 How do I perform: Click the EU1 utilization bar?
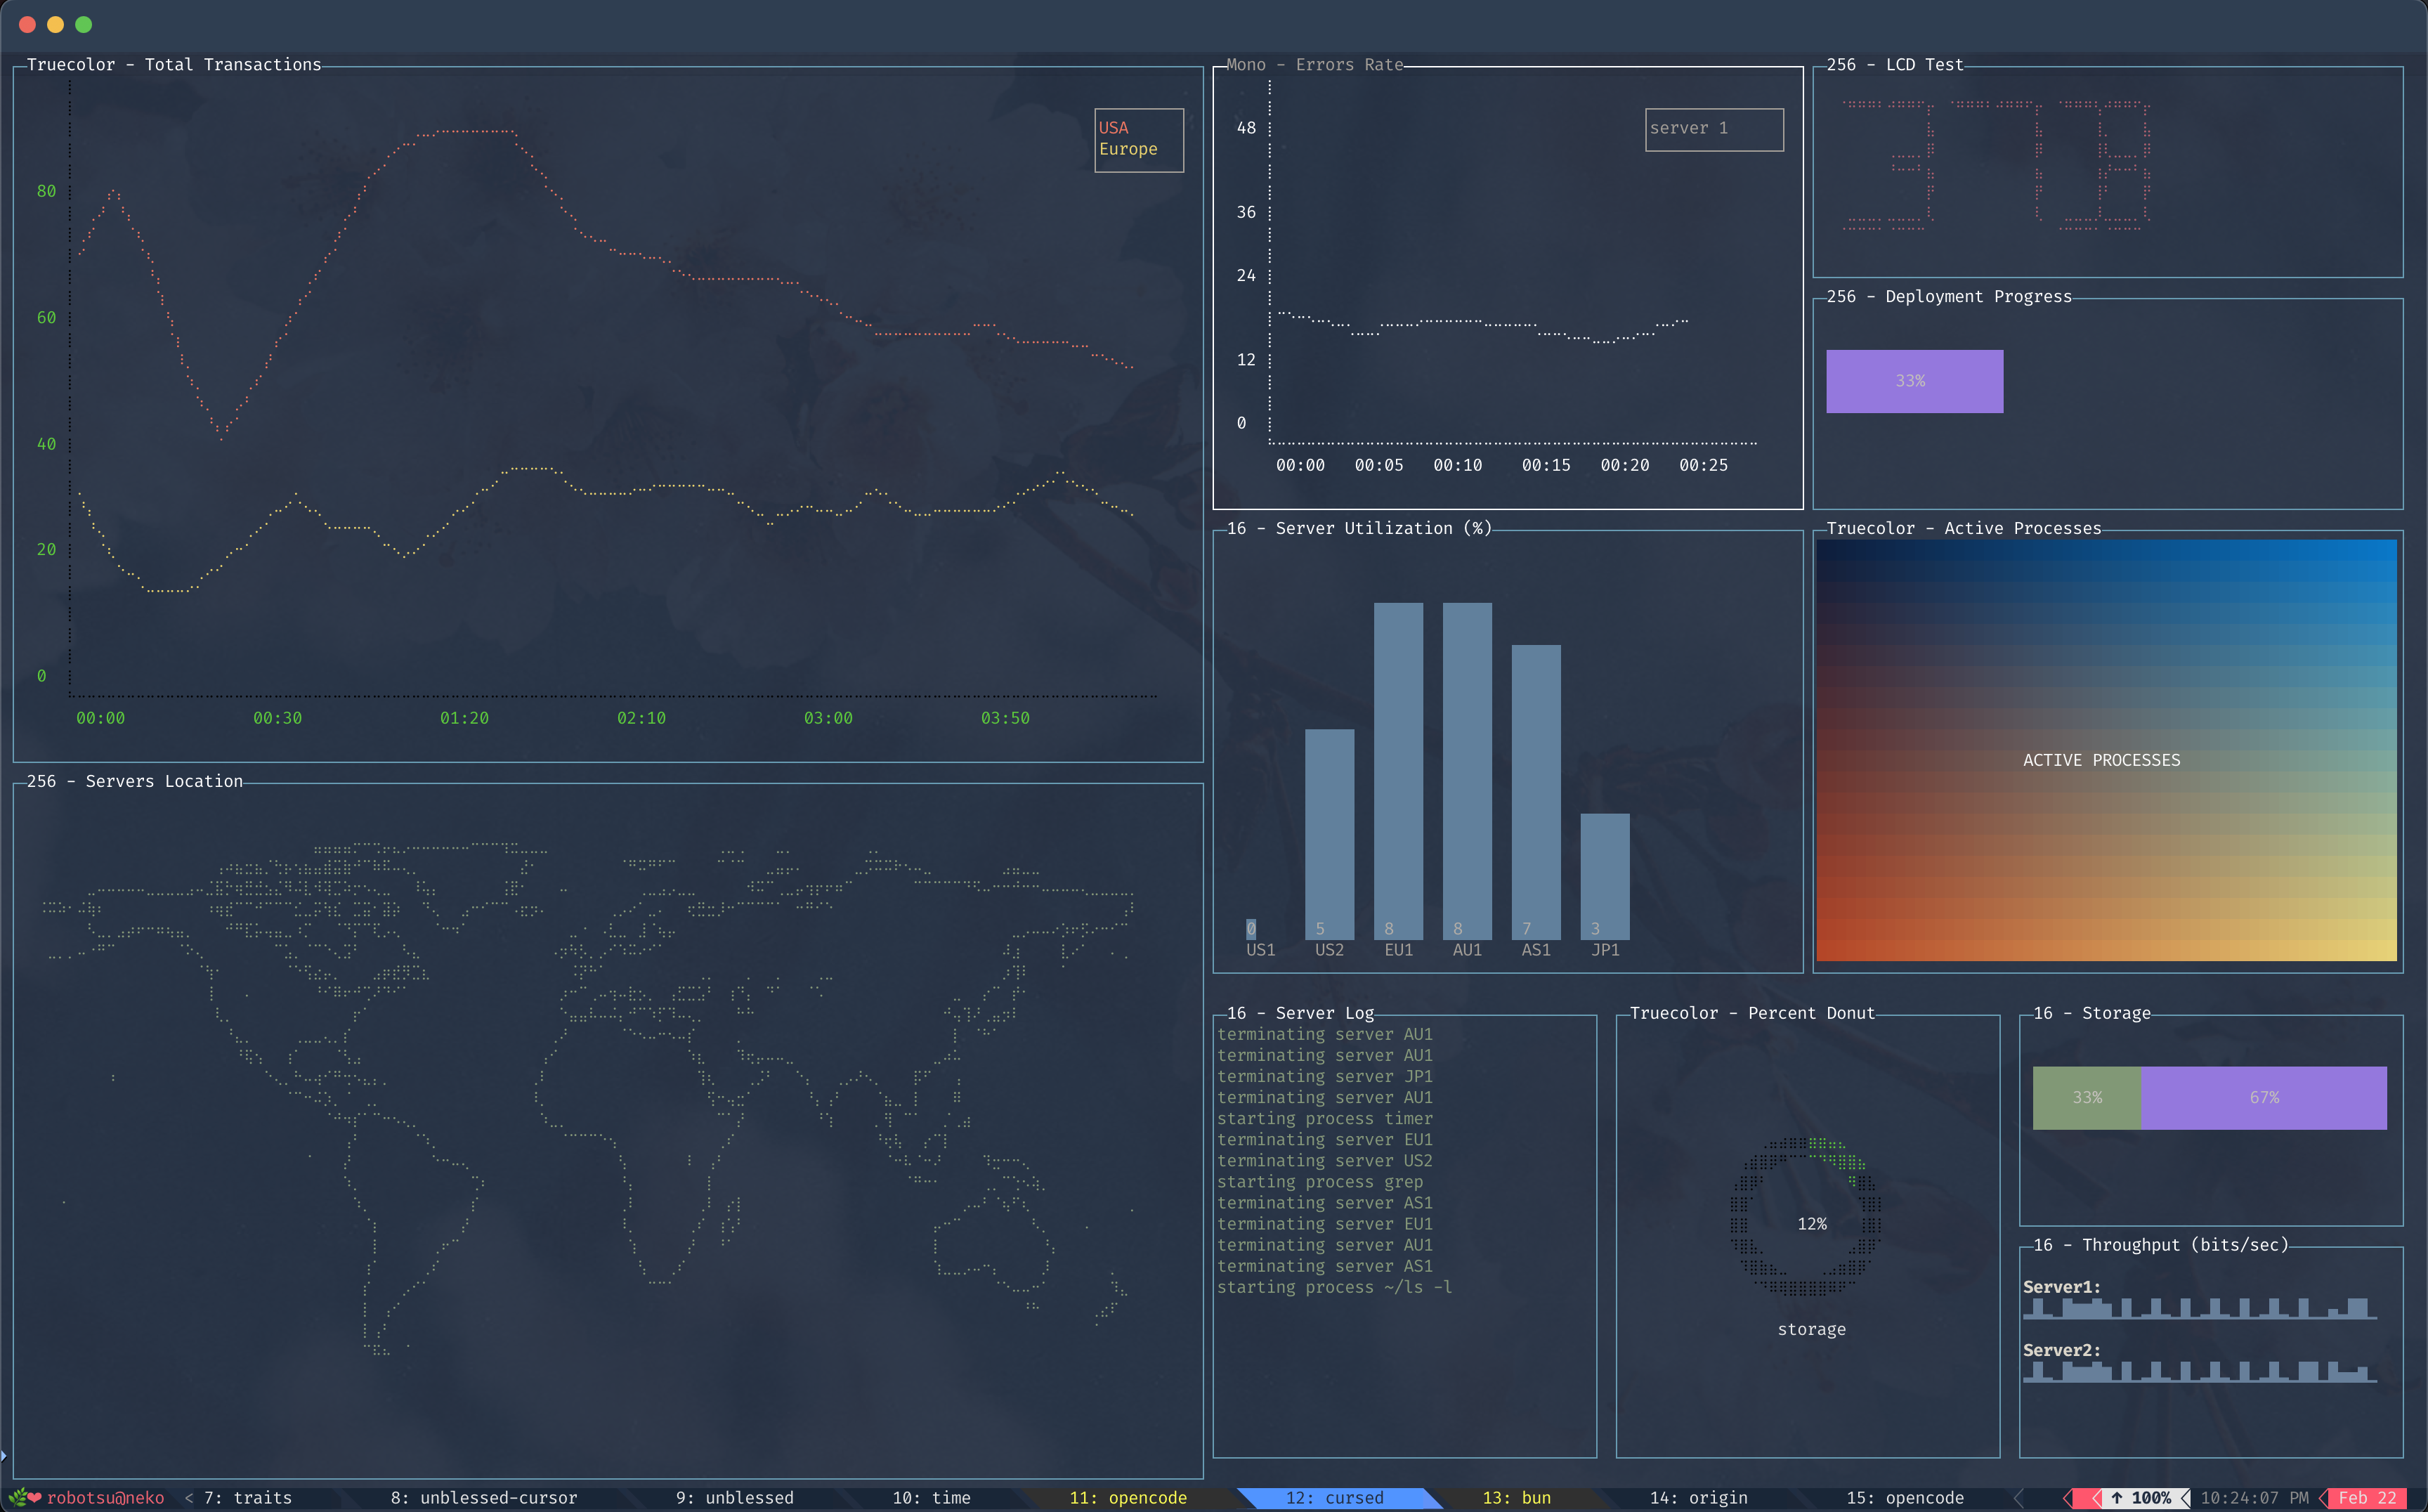(x=1398, y=770)
